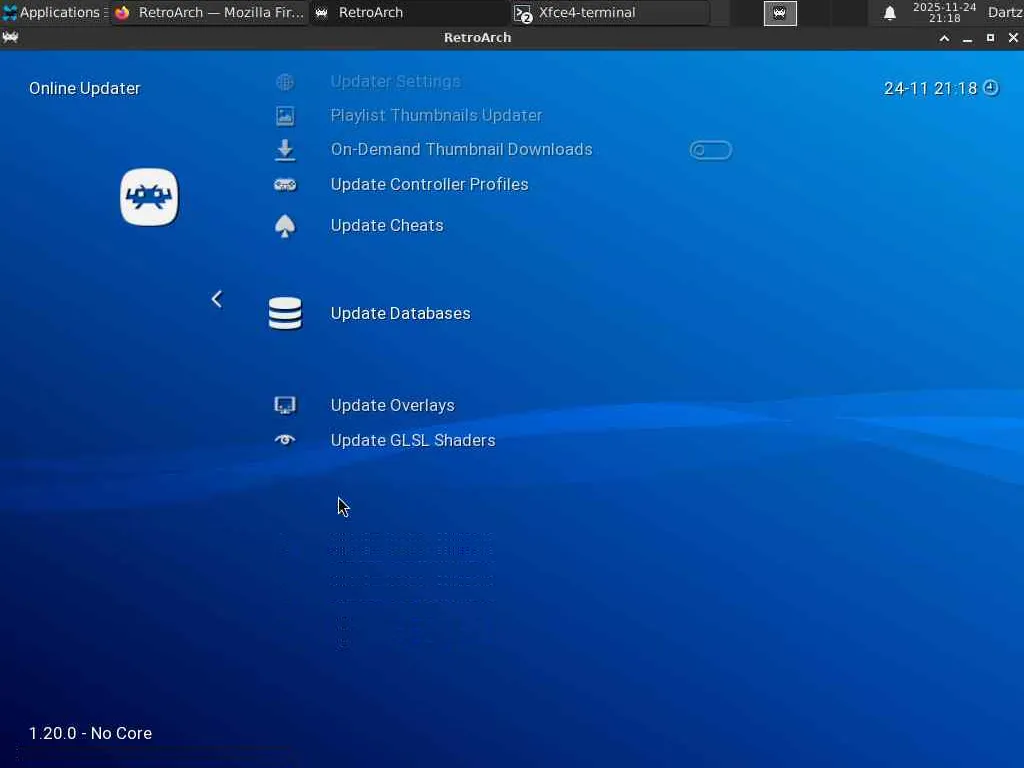This screenshot has height=768, width=1024.
Task: Open Playlist Thumbnails Updater
Action: (x=436, y=116)
